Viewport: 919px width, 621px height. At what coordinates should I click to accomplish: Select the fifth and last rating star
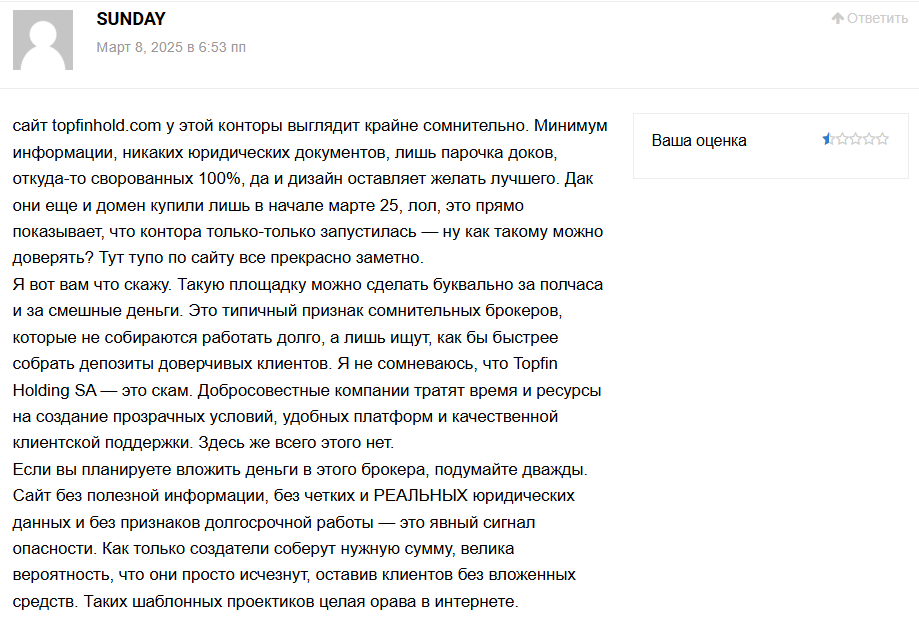point(883,139)
